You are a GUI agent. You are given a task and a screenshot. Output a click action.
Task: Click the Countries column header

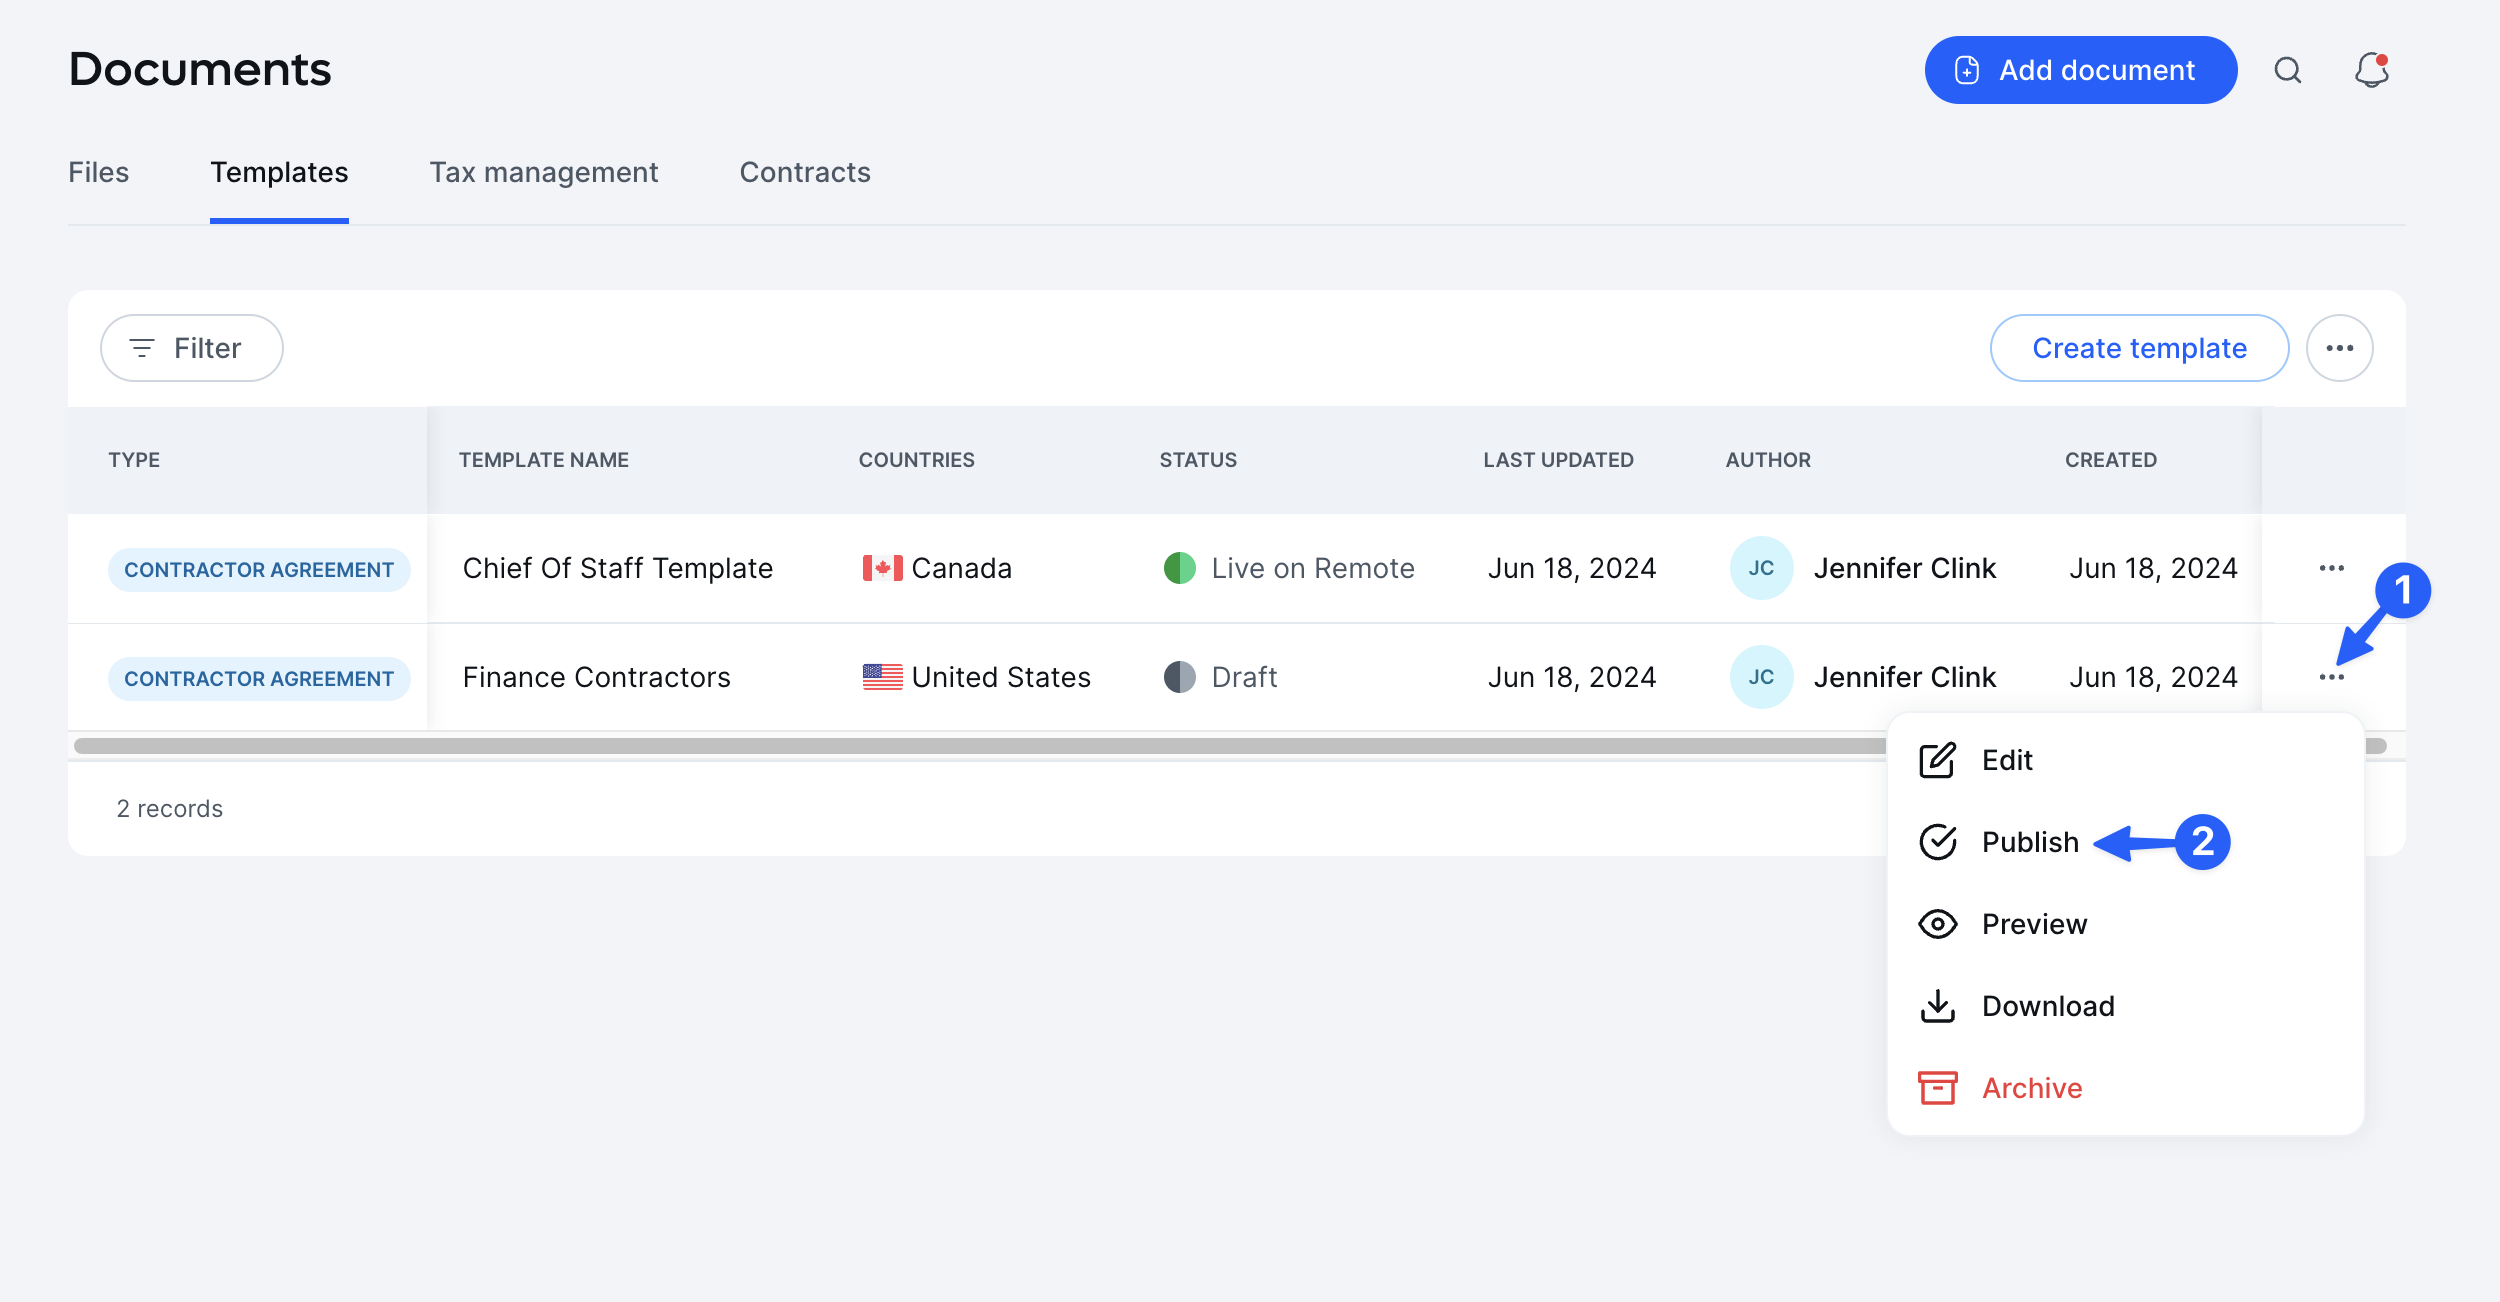tap(917, 460)
